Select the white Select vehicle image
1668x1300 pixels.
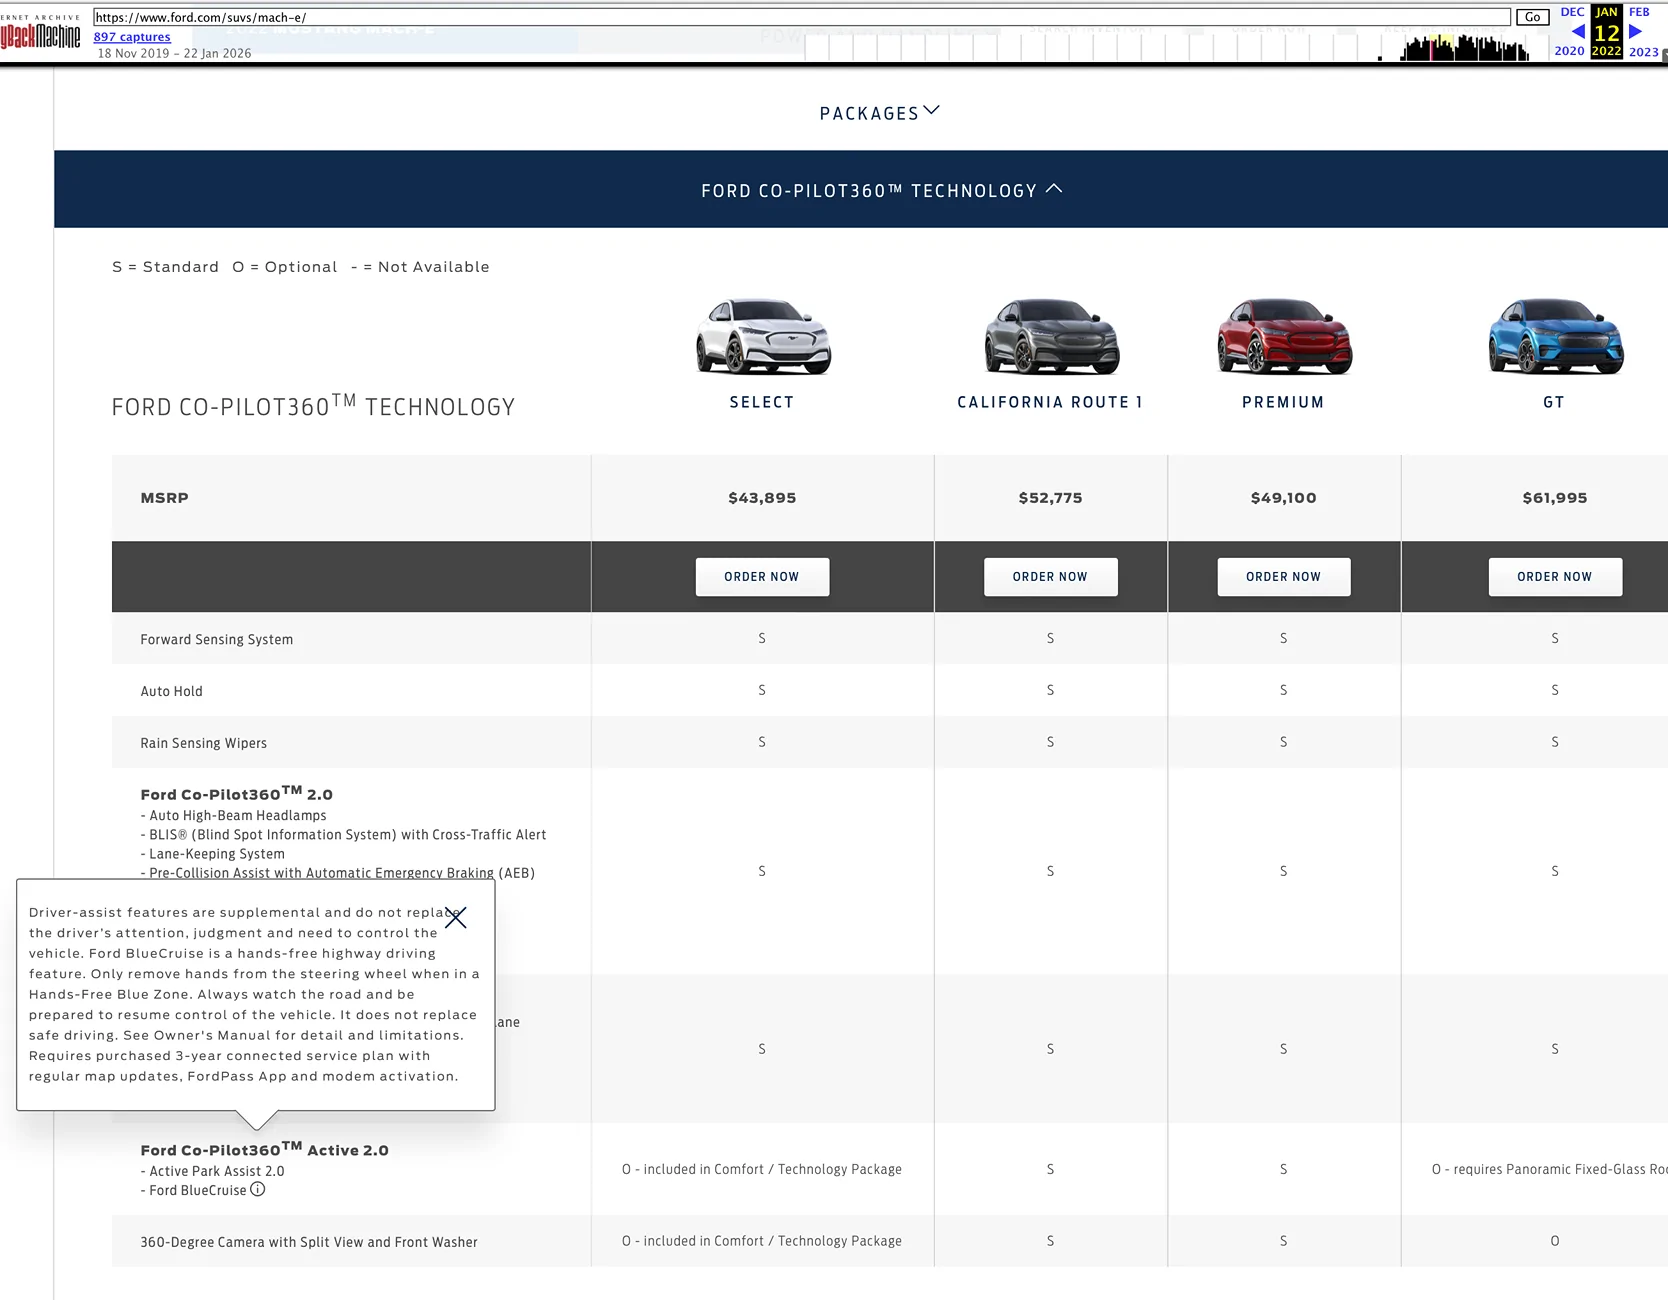[x=763, y=337]
